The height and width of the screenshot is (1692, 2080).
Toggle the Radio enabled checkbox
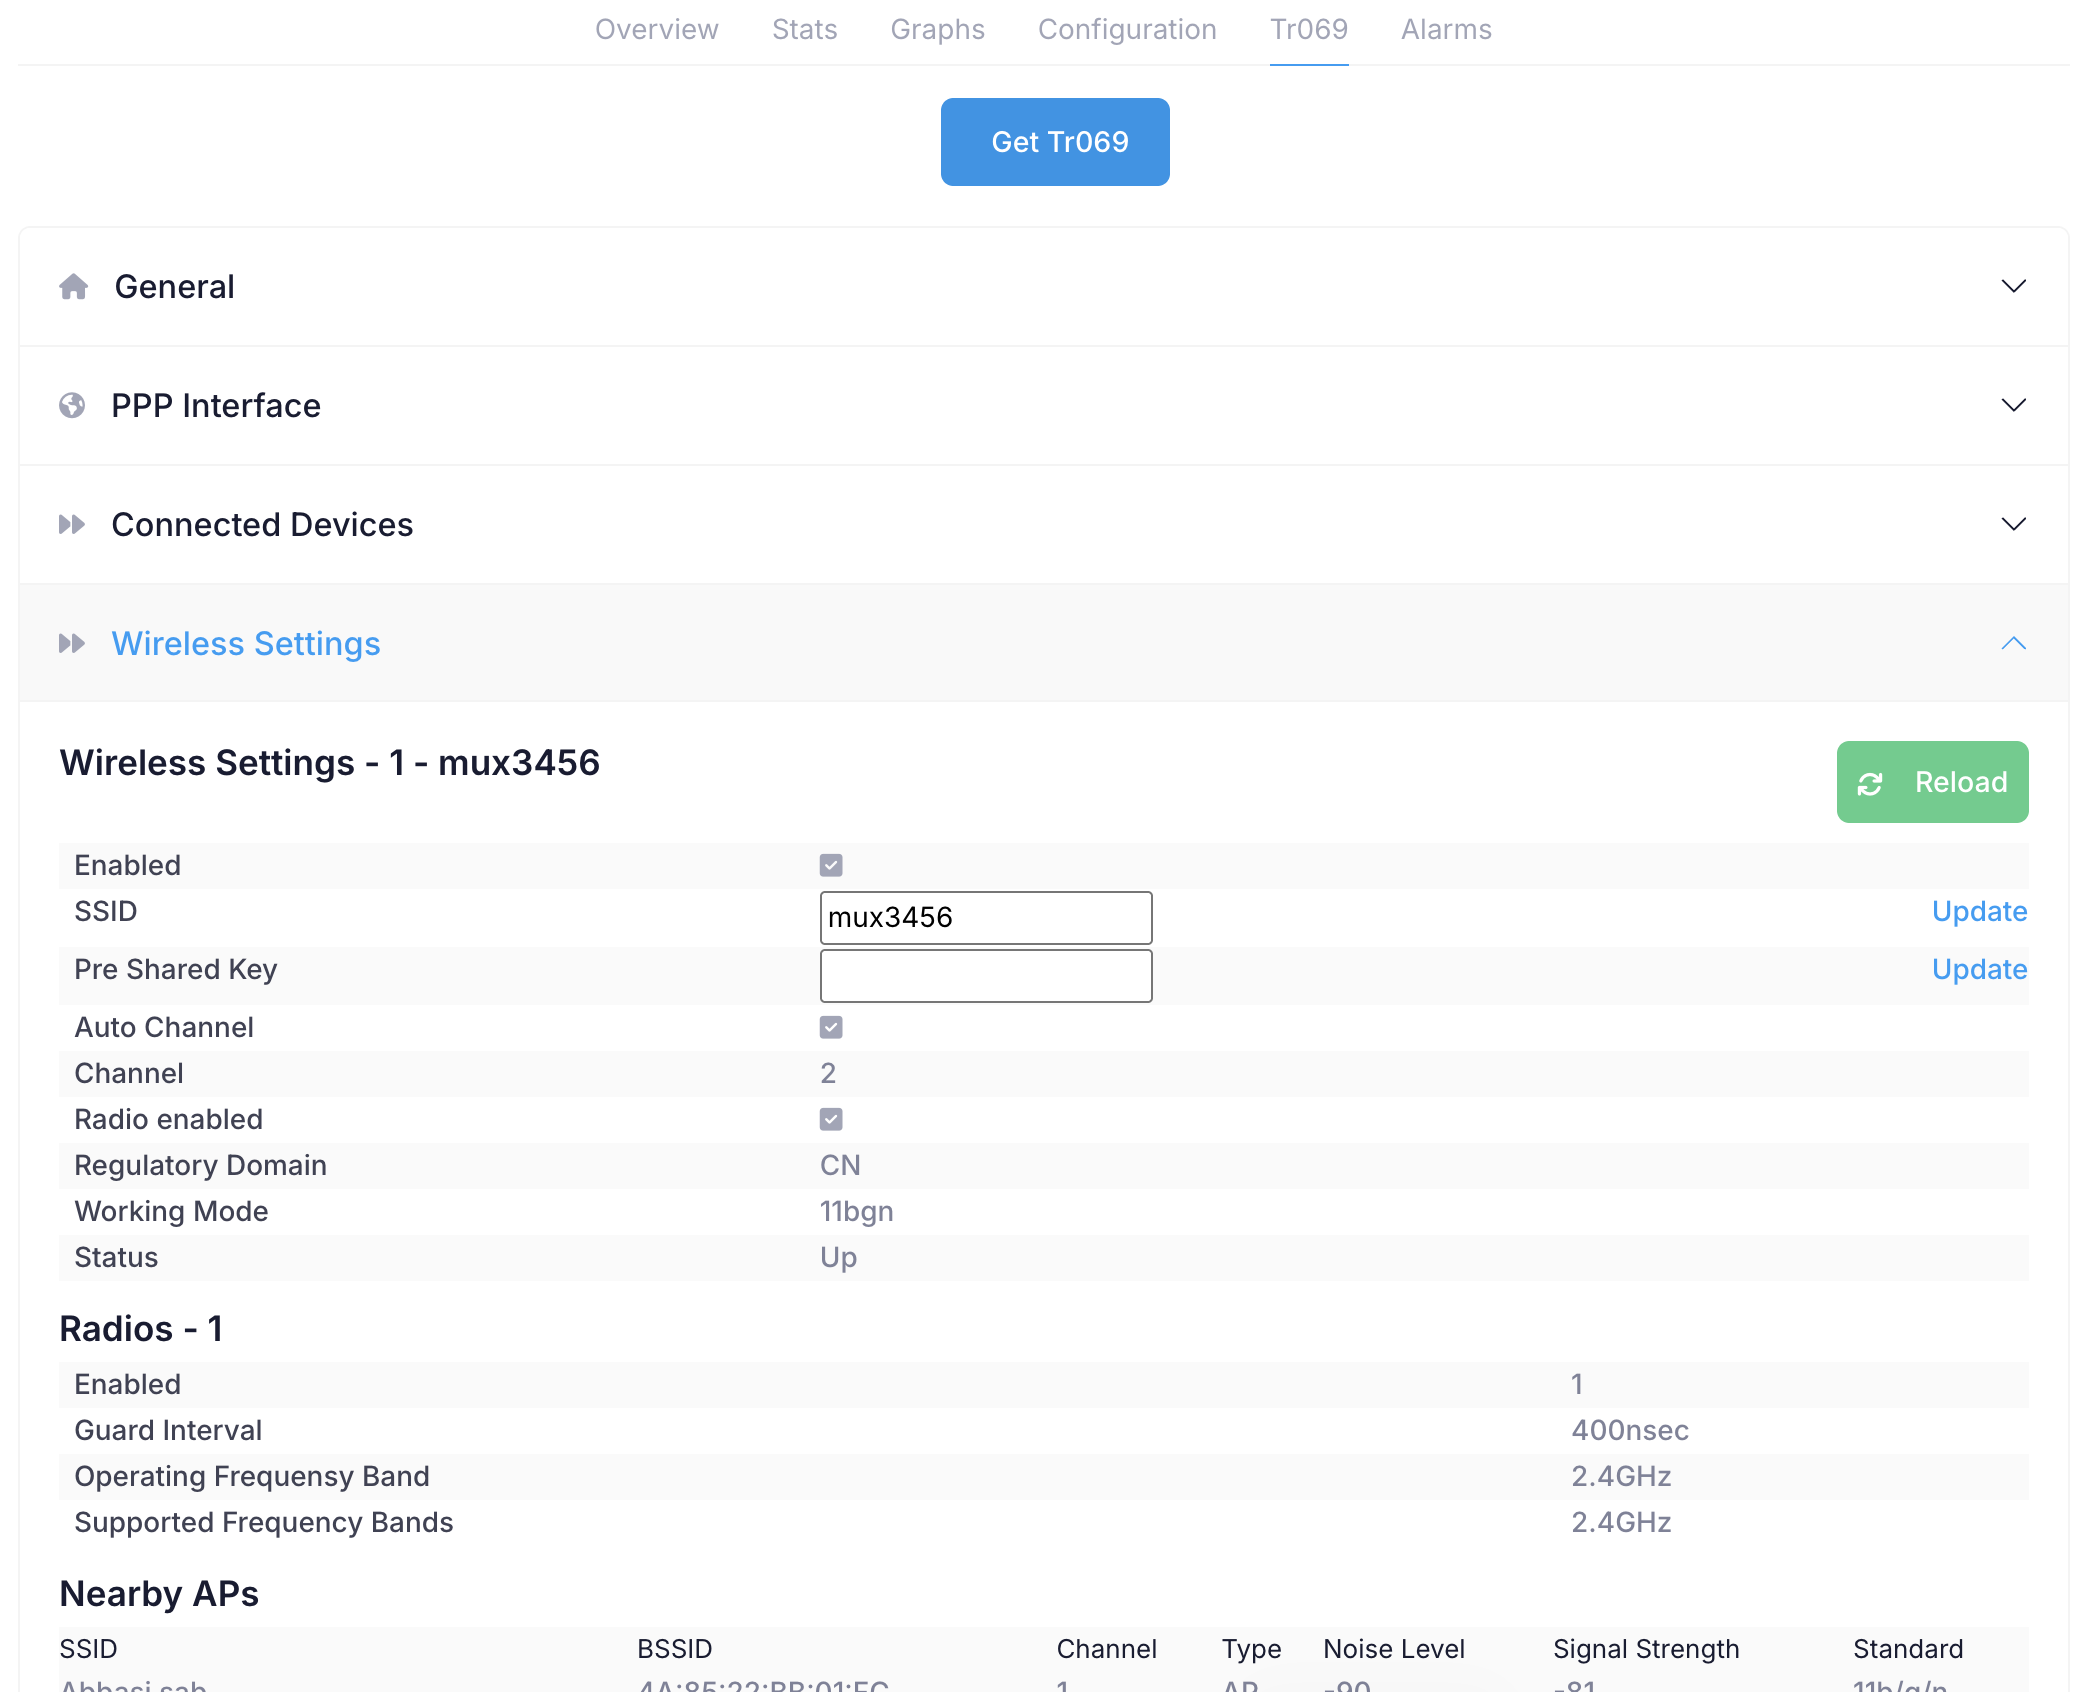[831, 1119]
